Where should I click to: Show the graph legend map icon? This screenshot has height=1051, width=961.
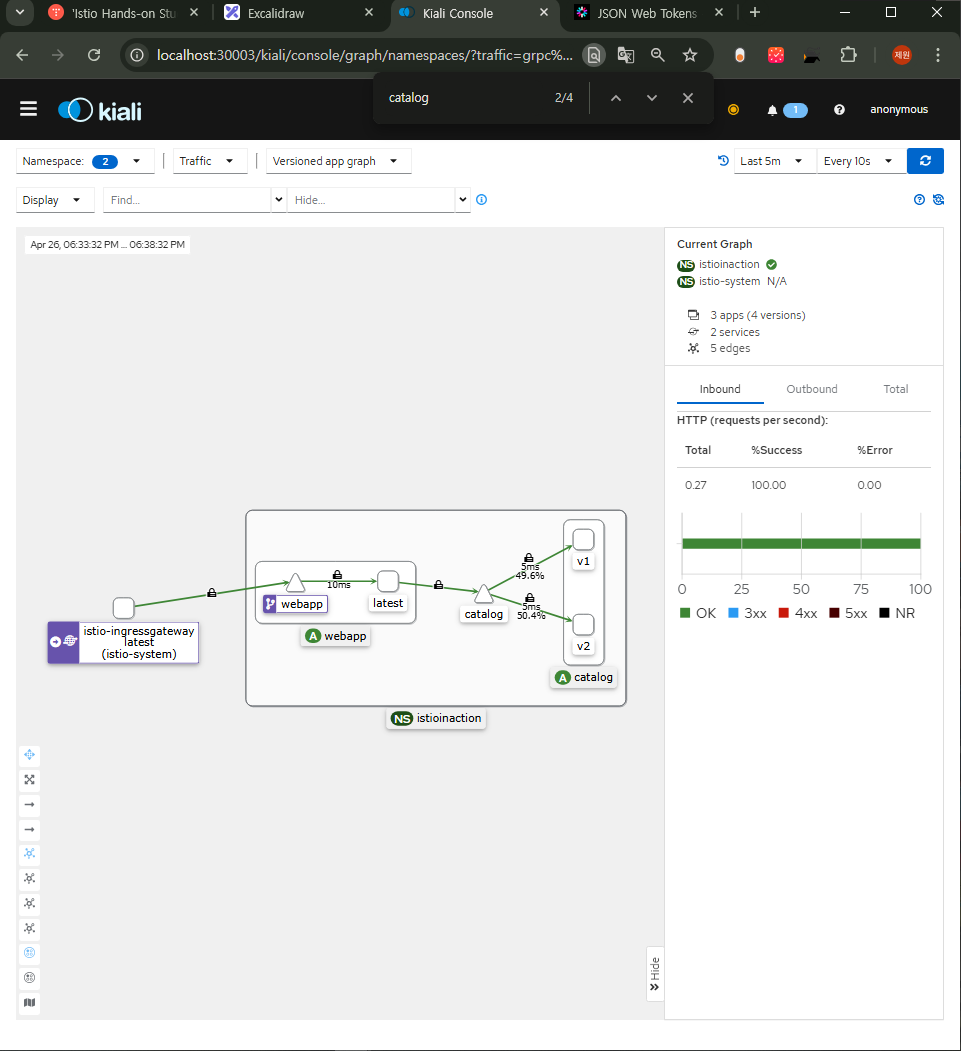(x=29, y=1003)
